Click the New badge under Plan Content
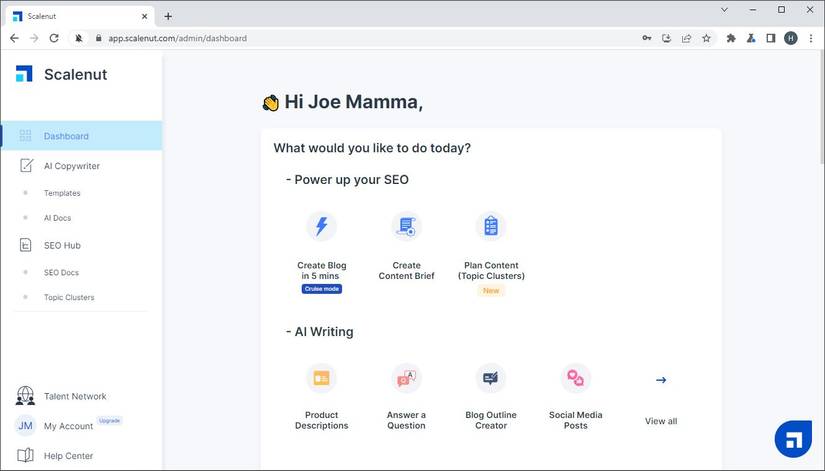Screen dimensions: 825x471 491,290
